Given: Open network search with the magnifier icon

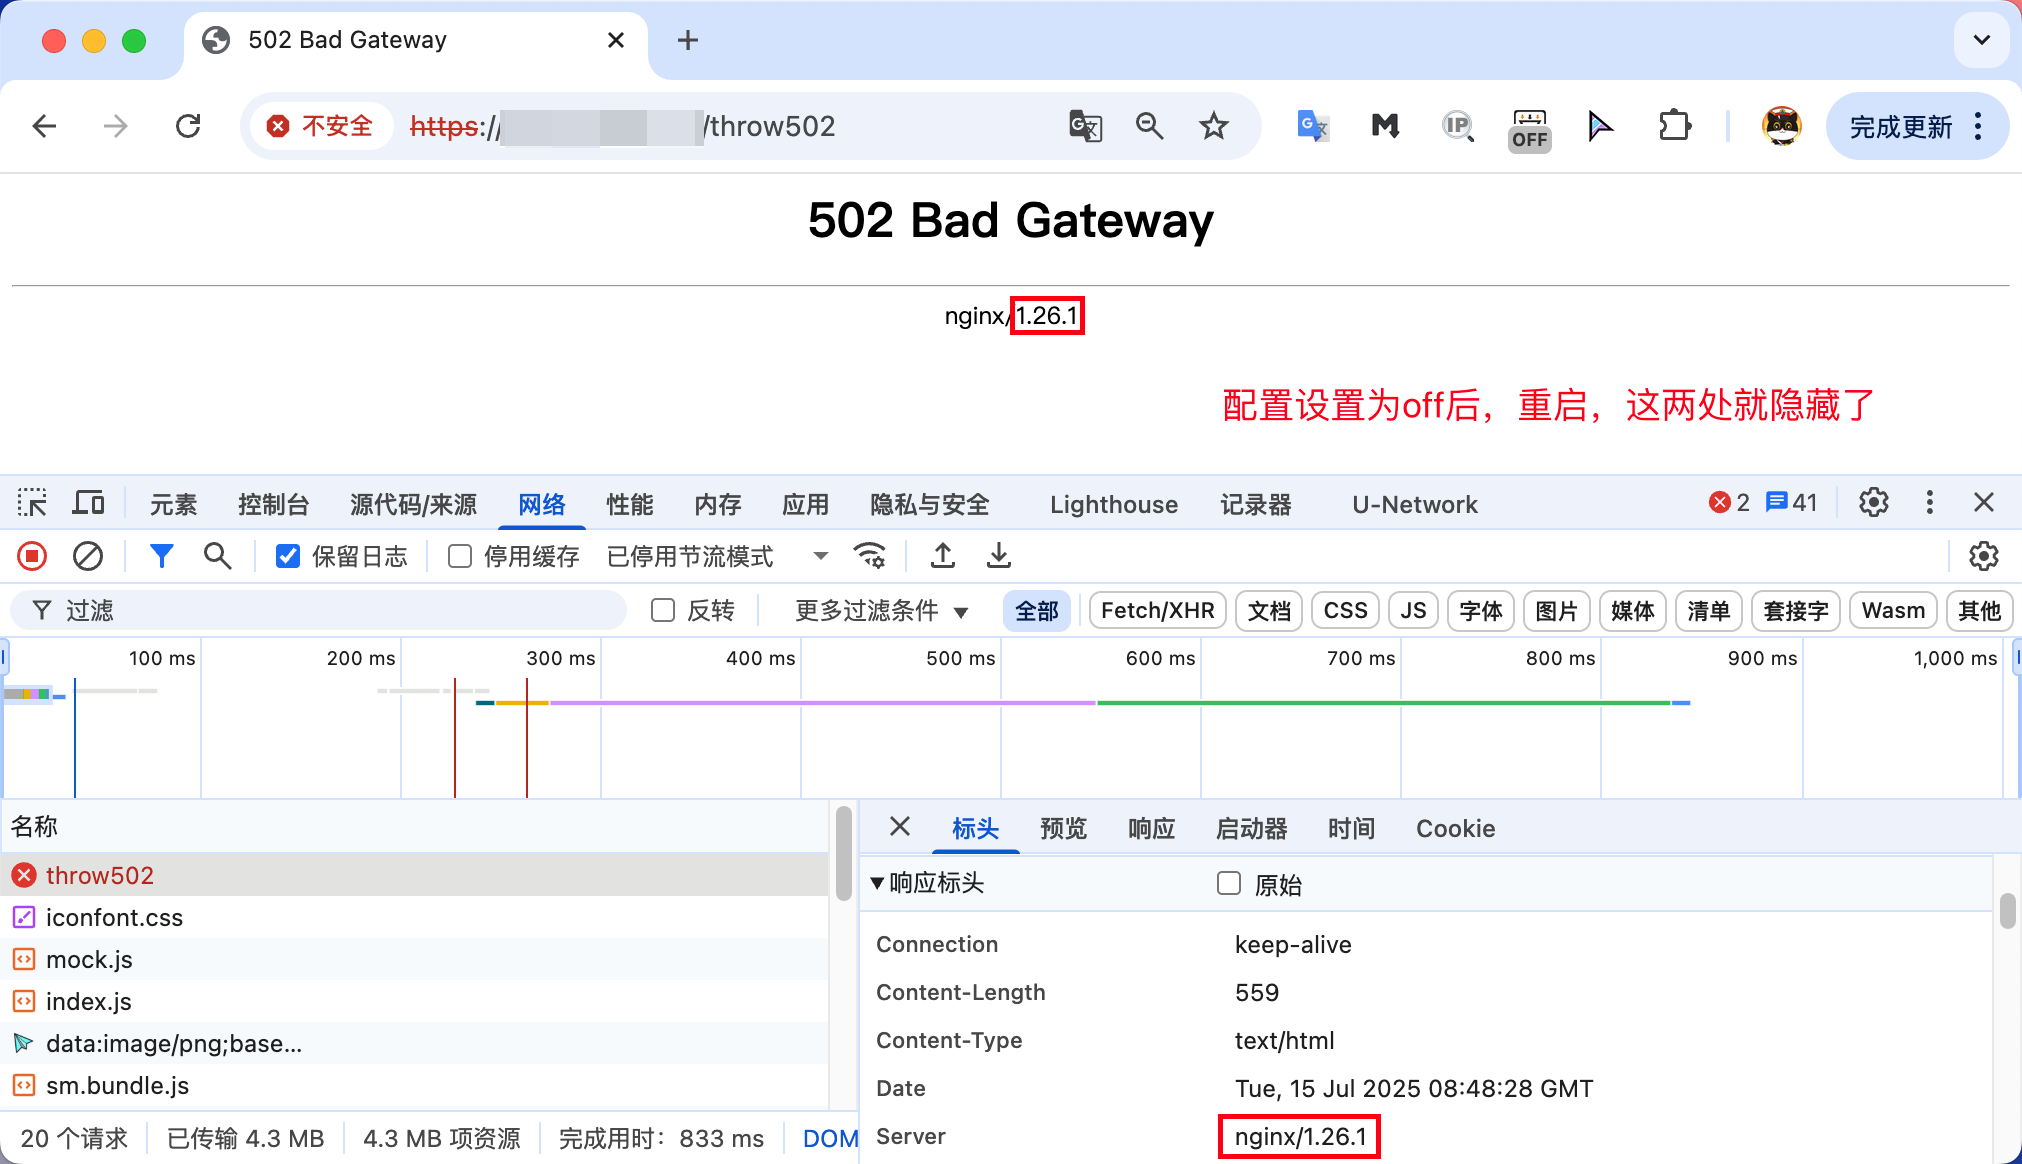Looking at the screenshot, I should (x=217, y=556).
